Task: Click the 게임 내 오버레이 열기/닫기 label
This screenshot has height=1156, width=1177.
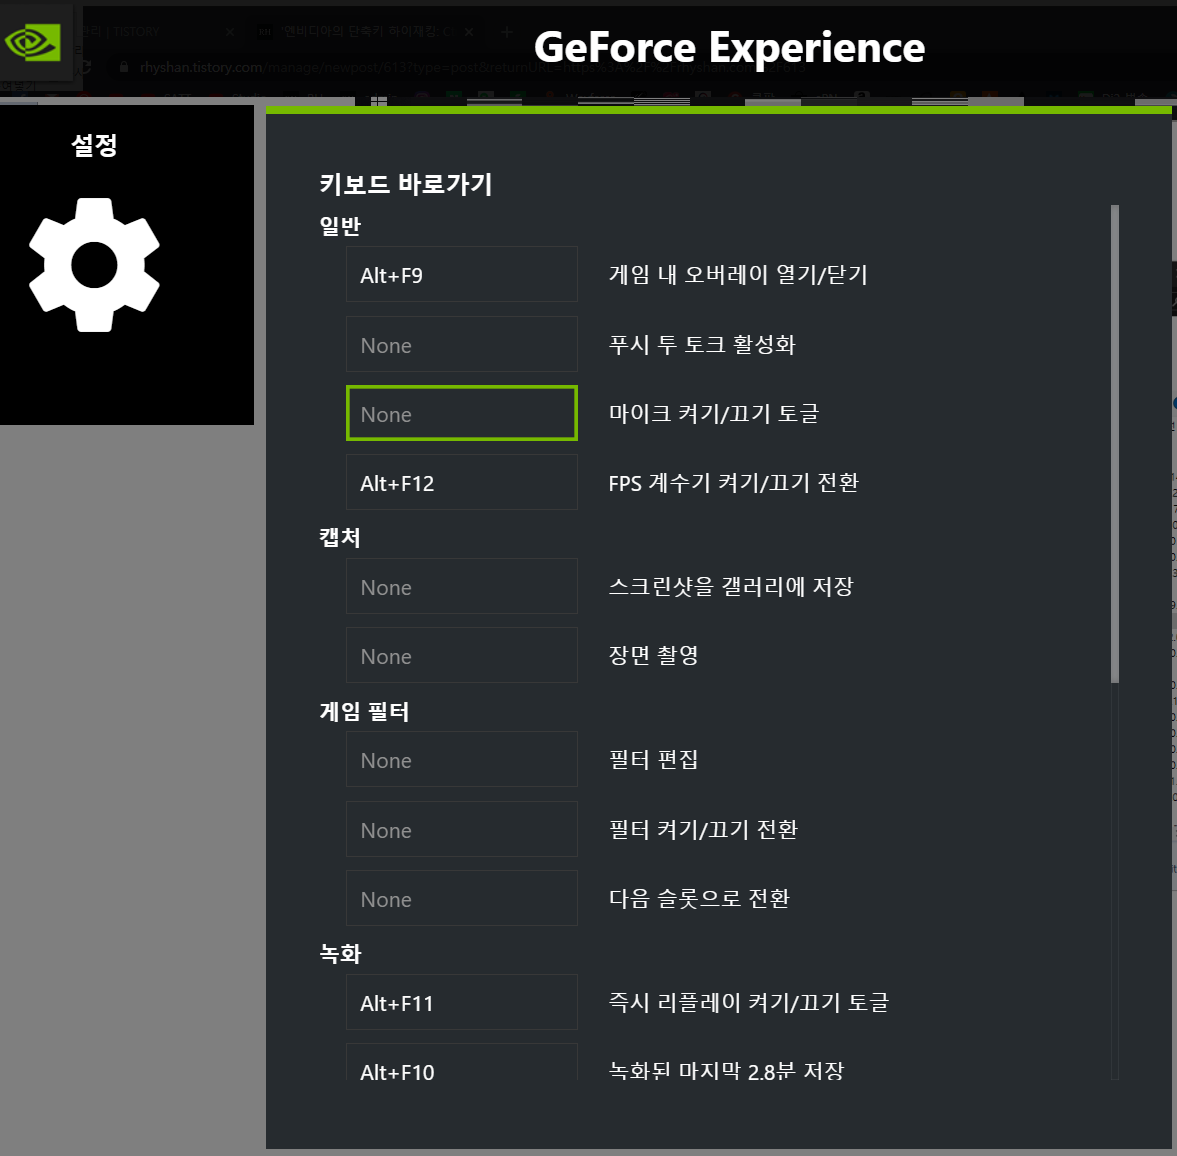Action: pyautogui.click(x=738, y=275)
